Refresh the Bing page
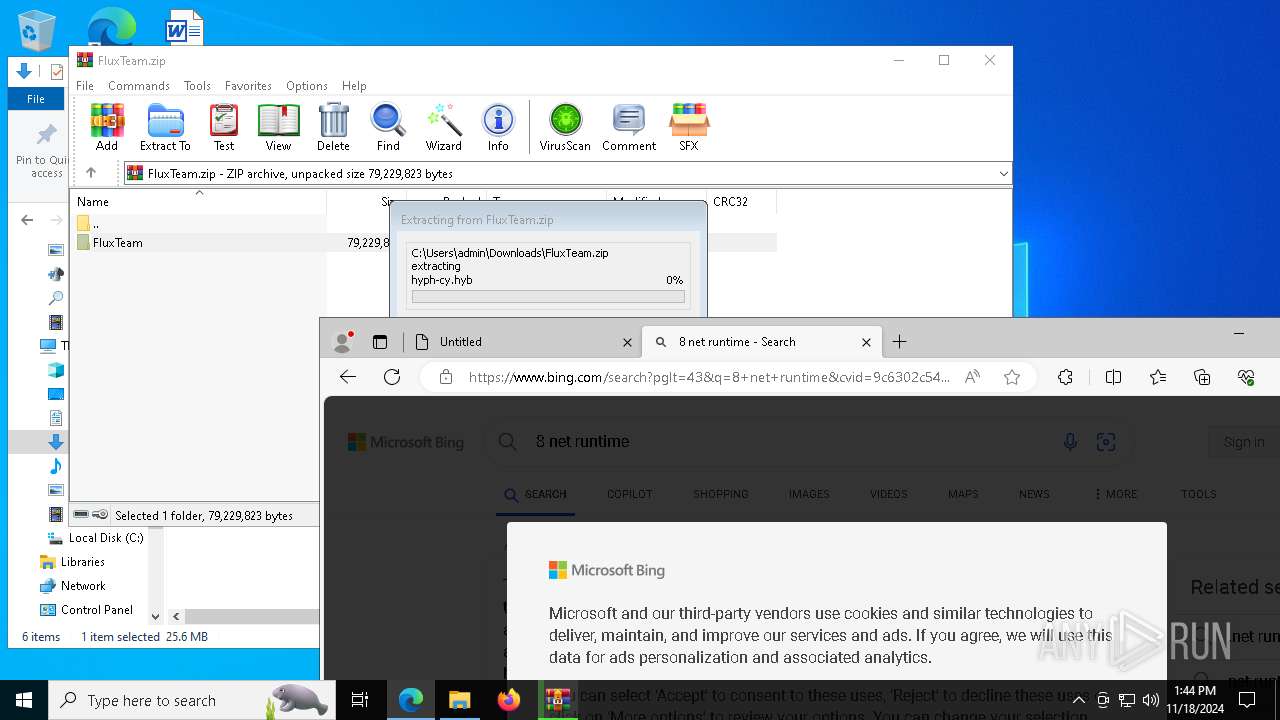Image resolution: width=1280 pixels, height=720 pixels. pos(392,377)
